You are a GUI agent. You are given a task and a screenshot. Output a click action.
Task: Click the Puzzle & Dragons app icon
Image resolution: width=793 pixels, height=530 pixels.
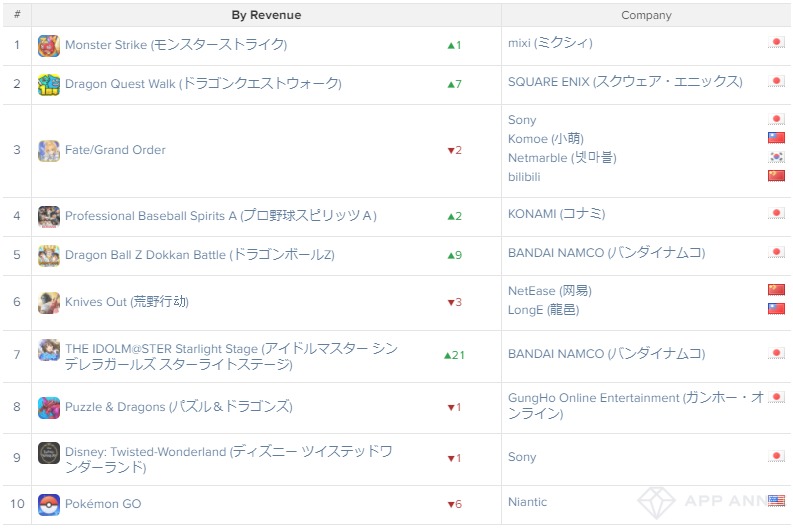click(49, 408)
